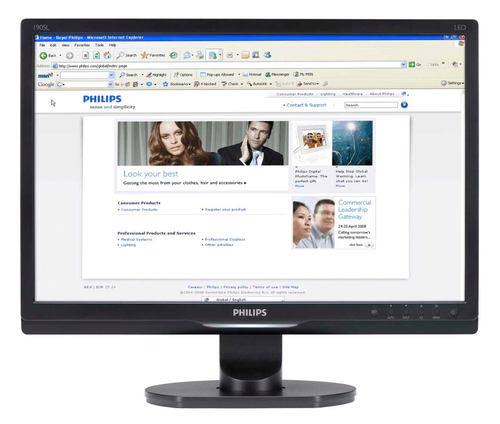This screenshot has height=424, width=500.
Task: Click the round blue search submit button
Action: coord(404,105)
